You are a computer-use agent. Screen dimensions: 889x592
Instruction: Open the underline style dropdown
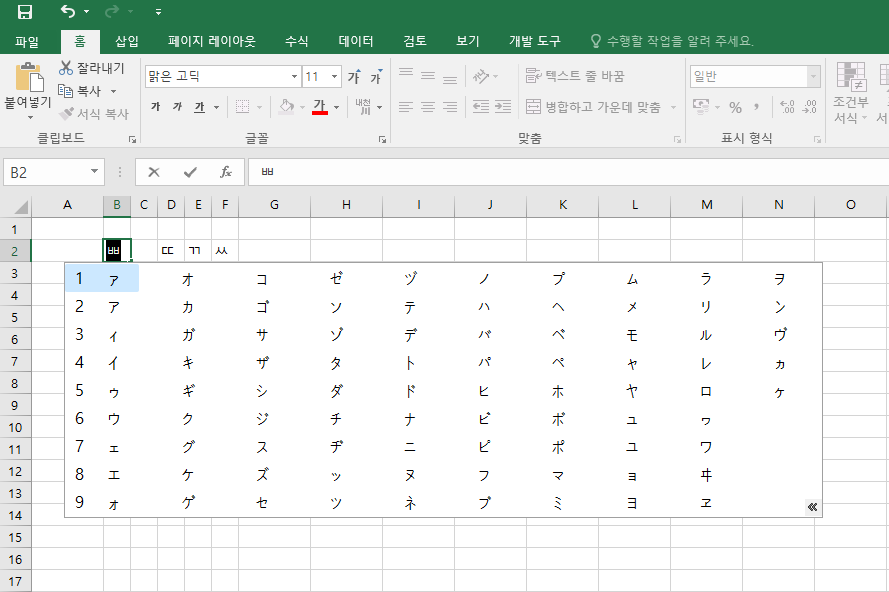pos(216,107)
